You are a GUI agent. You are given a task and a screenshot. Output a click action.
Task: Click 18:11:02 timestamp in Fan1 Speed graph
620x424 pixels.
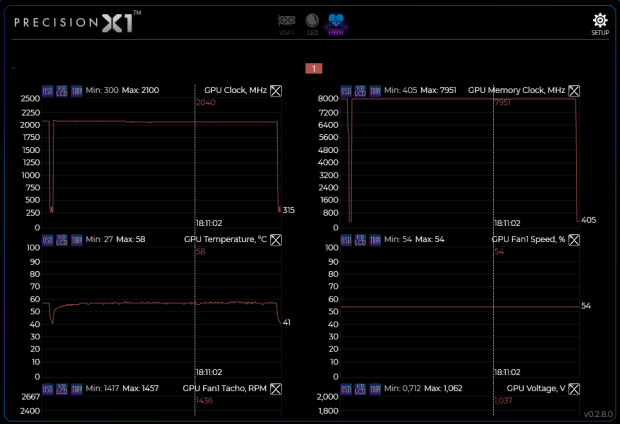(x=507, y=373)
